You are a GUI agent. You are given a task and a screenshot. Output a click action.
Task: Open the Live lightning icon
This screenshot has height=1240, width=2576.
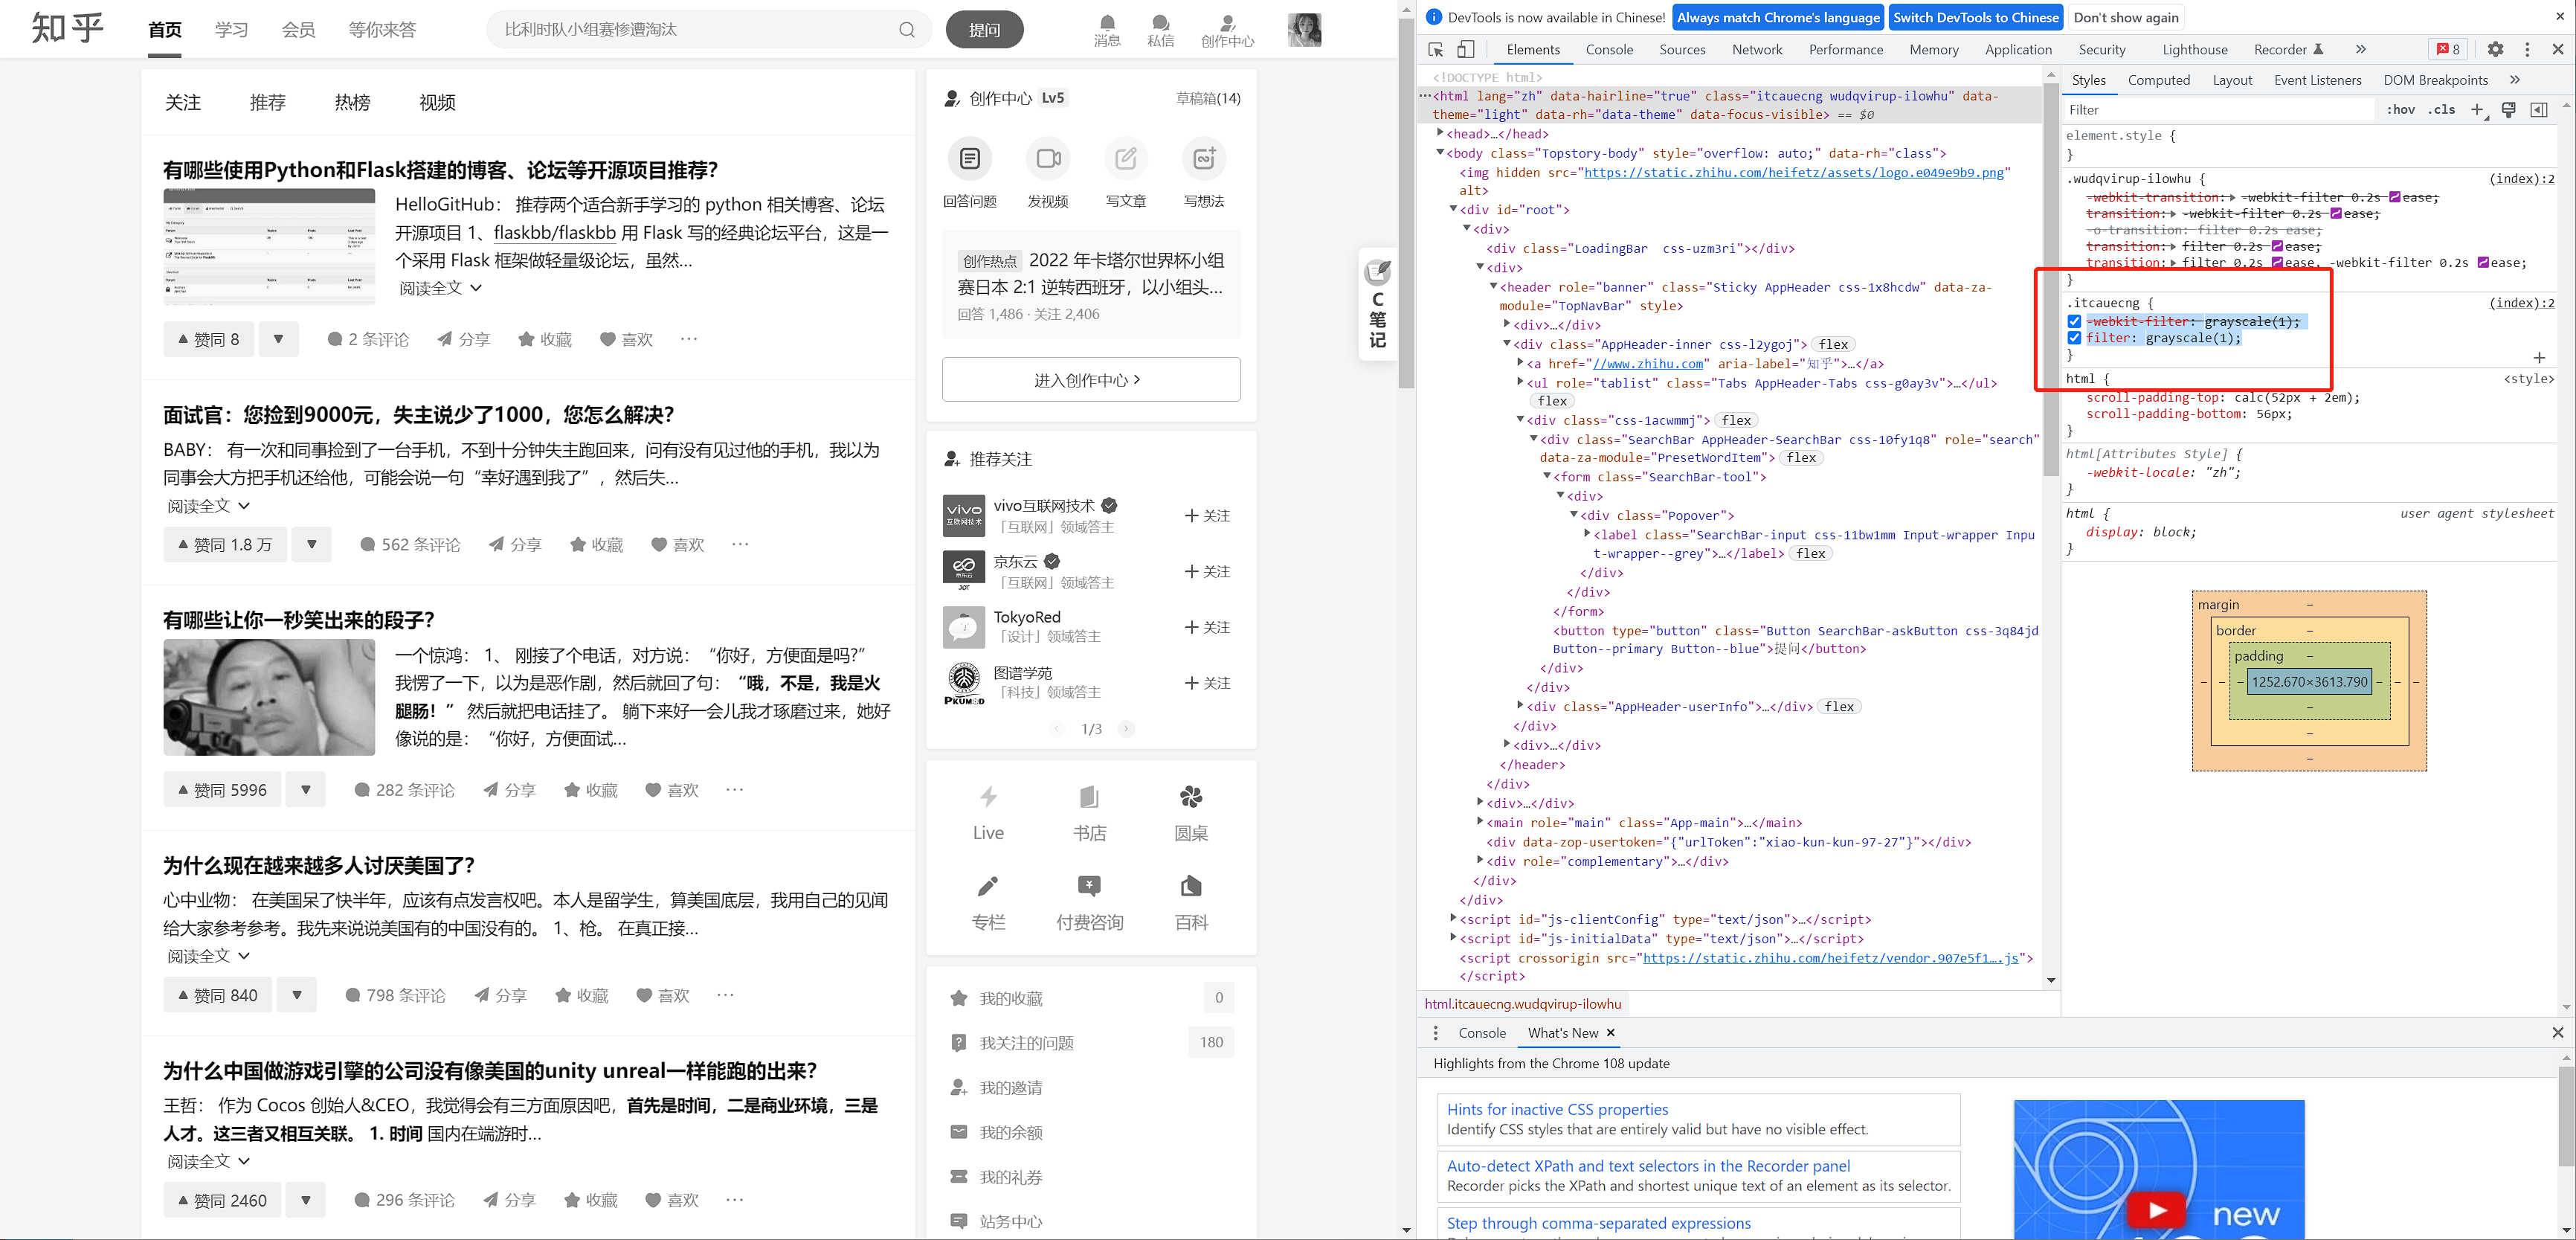988,797
